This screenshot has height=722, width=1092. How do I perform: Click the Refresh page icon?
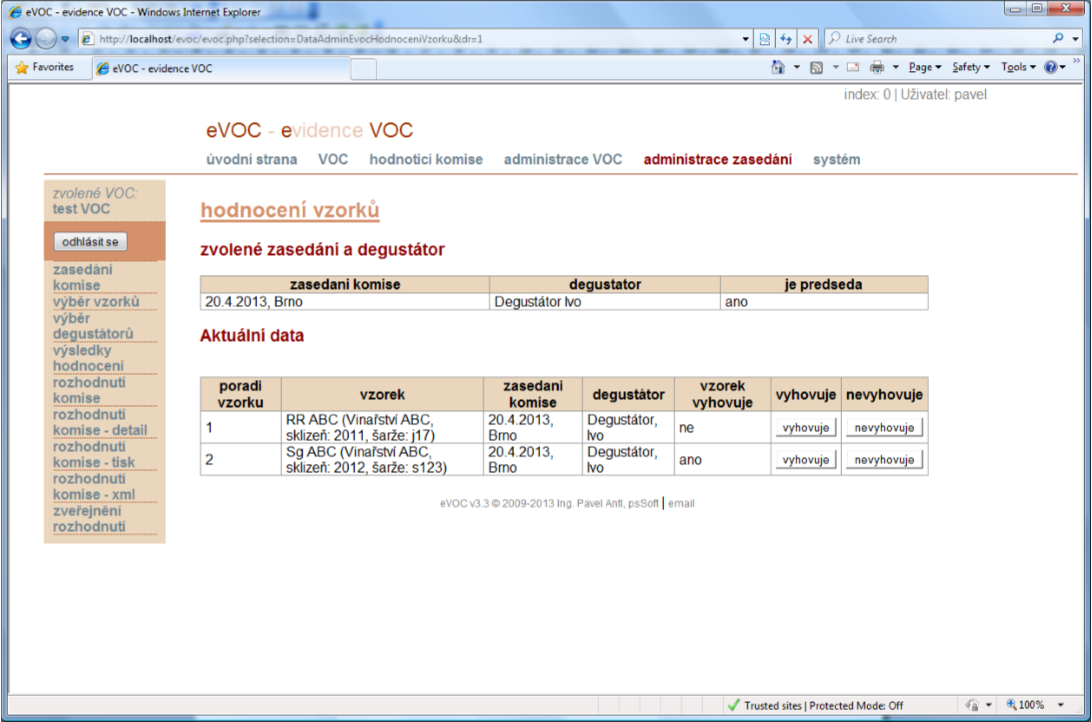786,39
